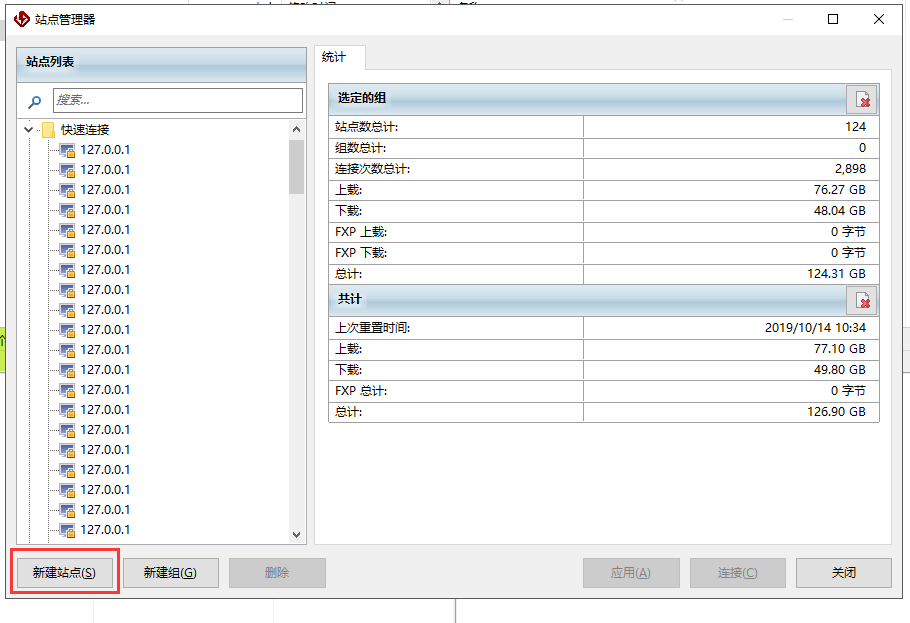Click the 快速连接 folder icon
The width and height of the screenshot is (910, 623).
click(47, 130)
